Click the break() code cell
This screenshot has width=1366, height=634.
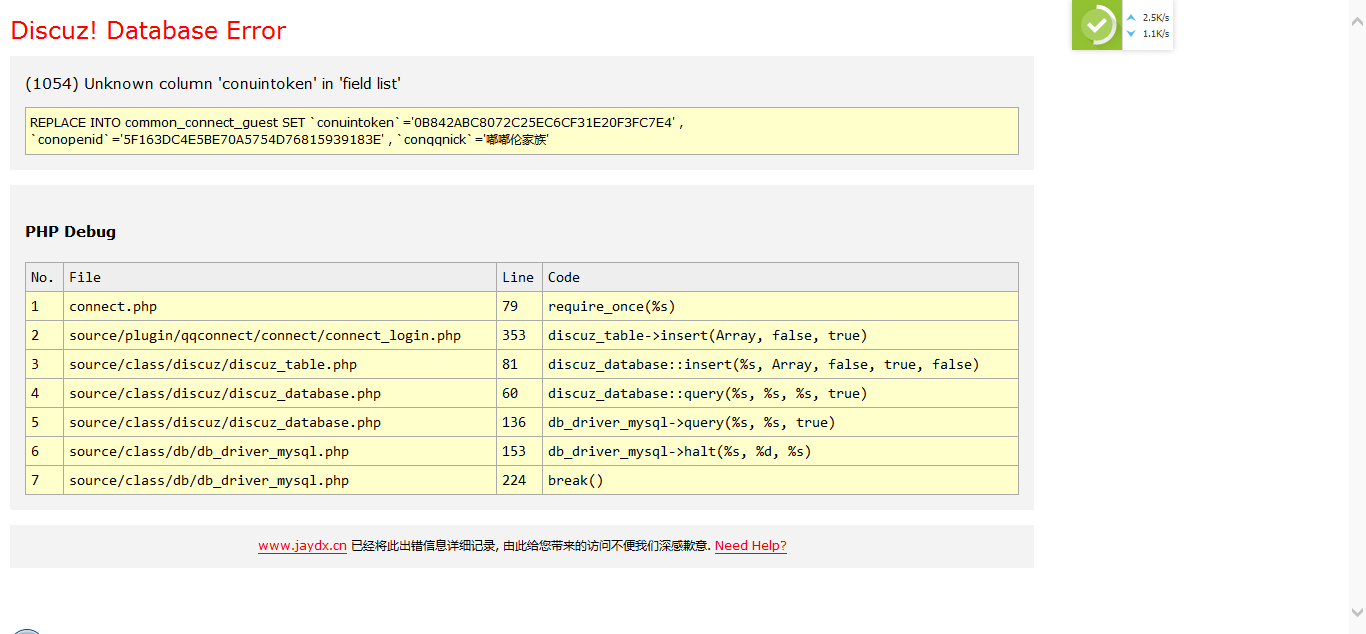576,480
